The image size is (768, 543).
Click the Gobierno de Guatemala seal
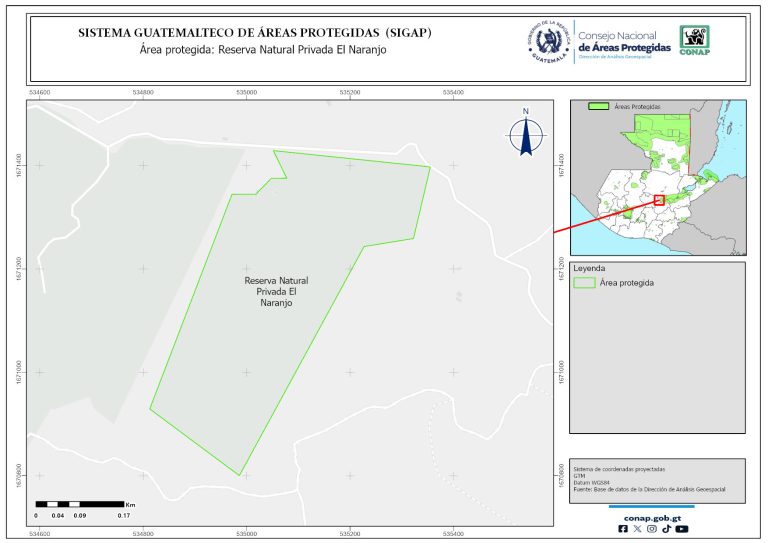(x=548, y=42)
